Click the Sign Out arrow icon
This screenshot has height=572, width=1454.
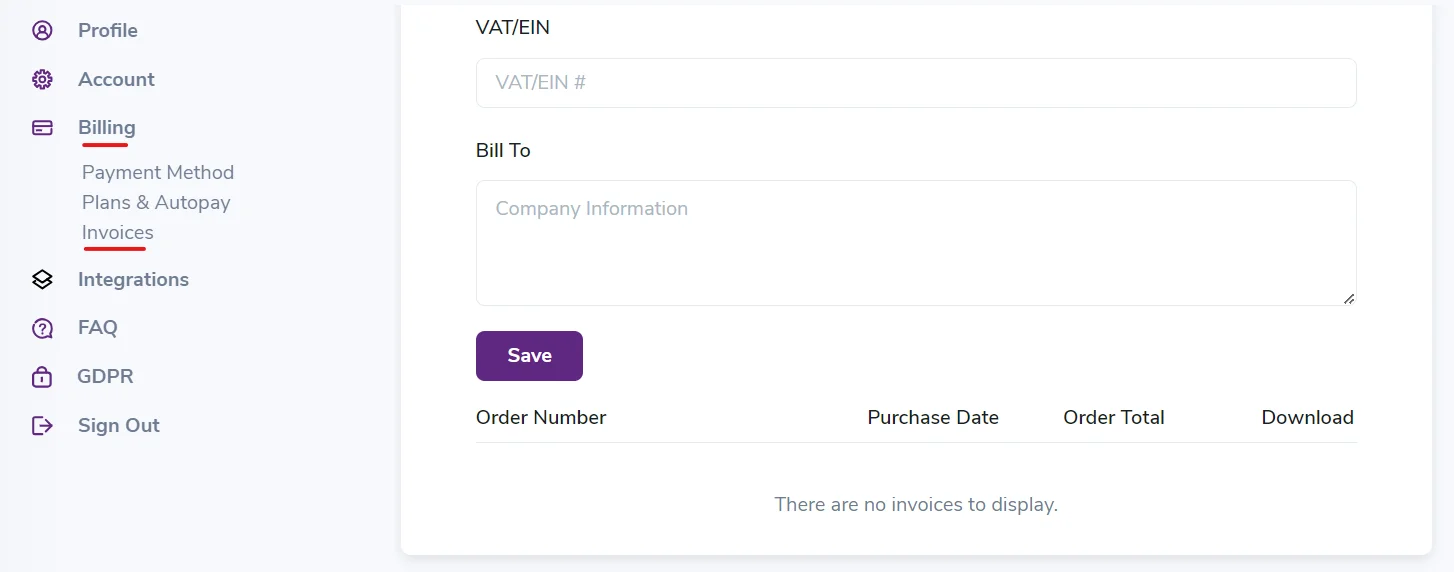click(x=42, y=425)
